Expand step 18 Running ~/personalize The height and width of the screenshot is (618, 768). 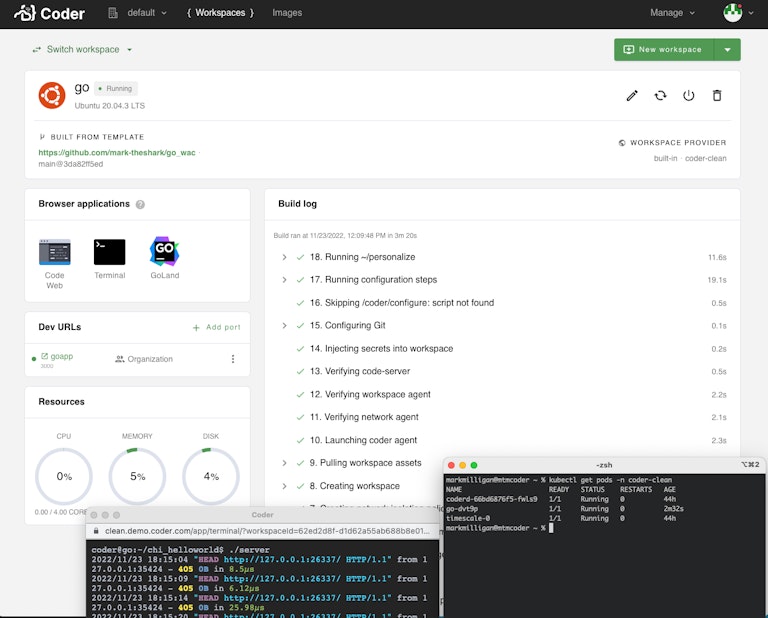(x=285, y=257)
